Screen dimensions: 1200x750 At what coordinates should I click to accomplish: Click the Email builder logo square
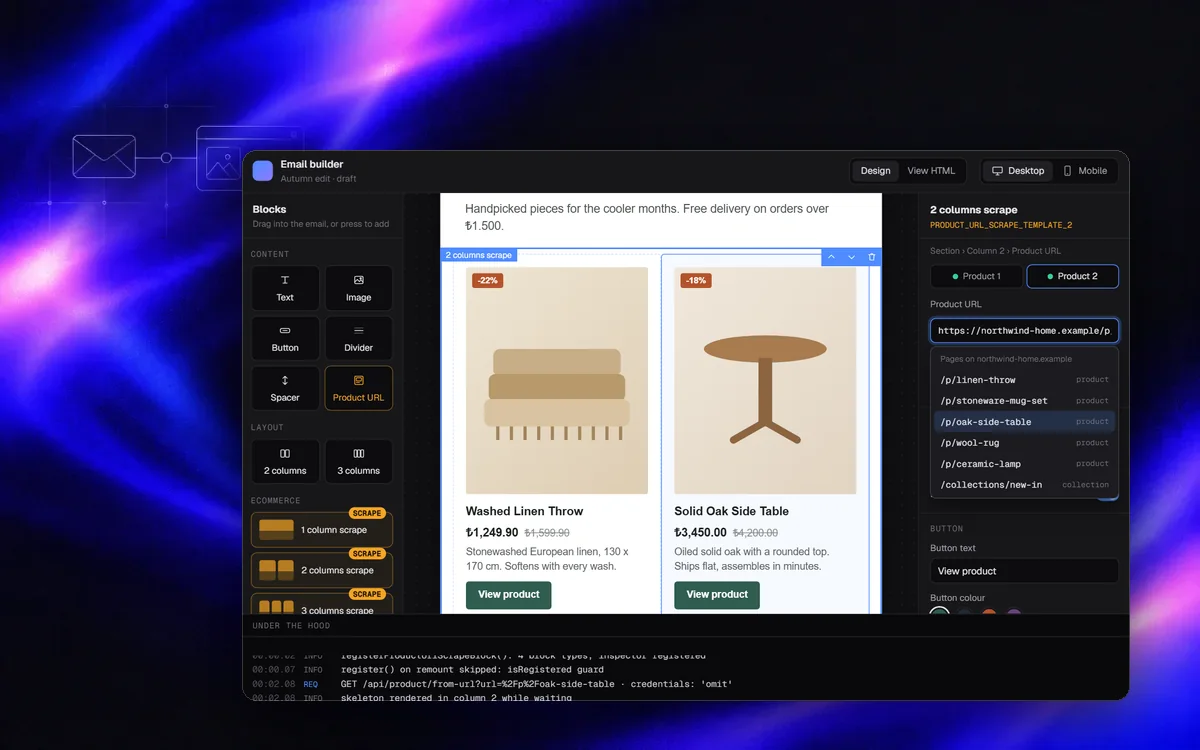pyautogui.click(x=263, y=171)
